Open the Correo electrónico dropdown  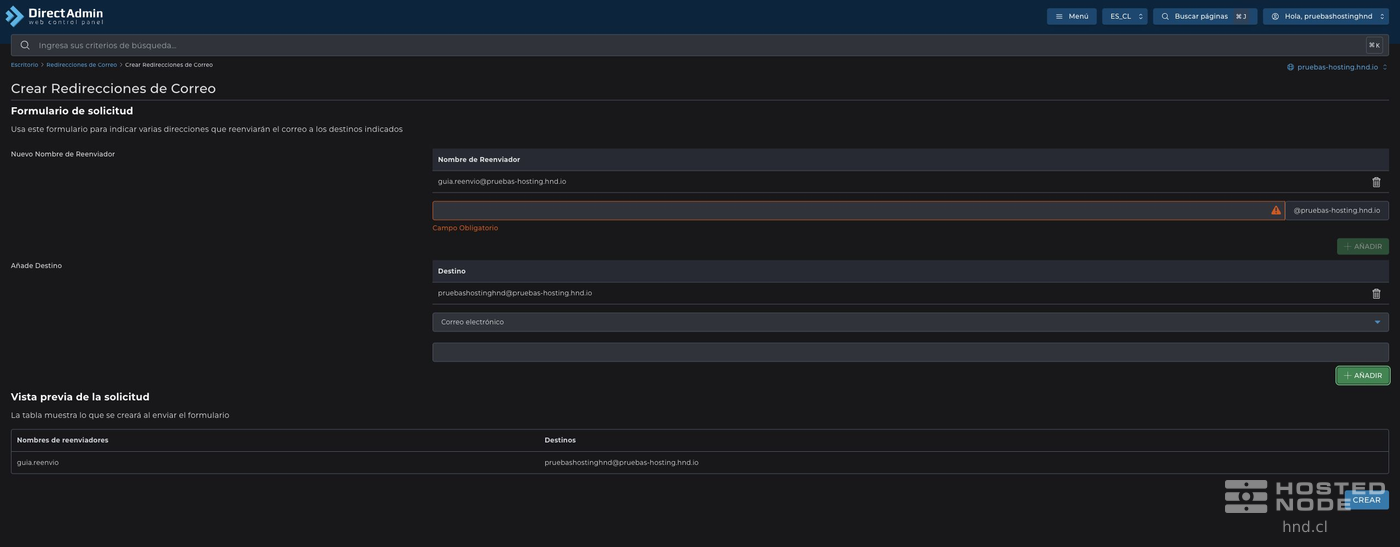pos(910,322)
